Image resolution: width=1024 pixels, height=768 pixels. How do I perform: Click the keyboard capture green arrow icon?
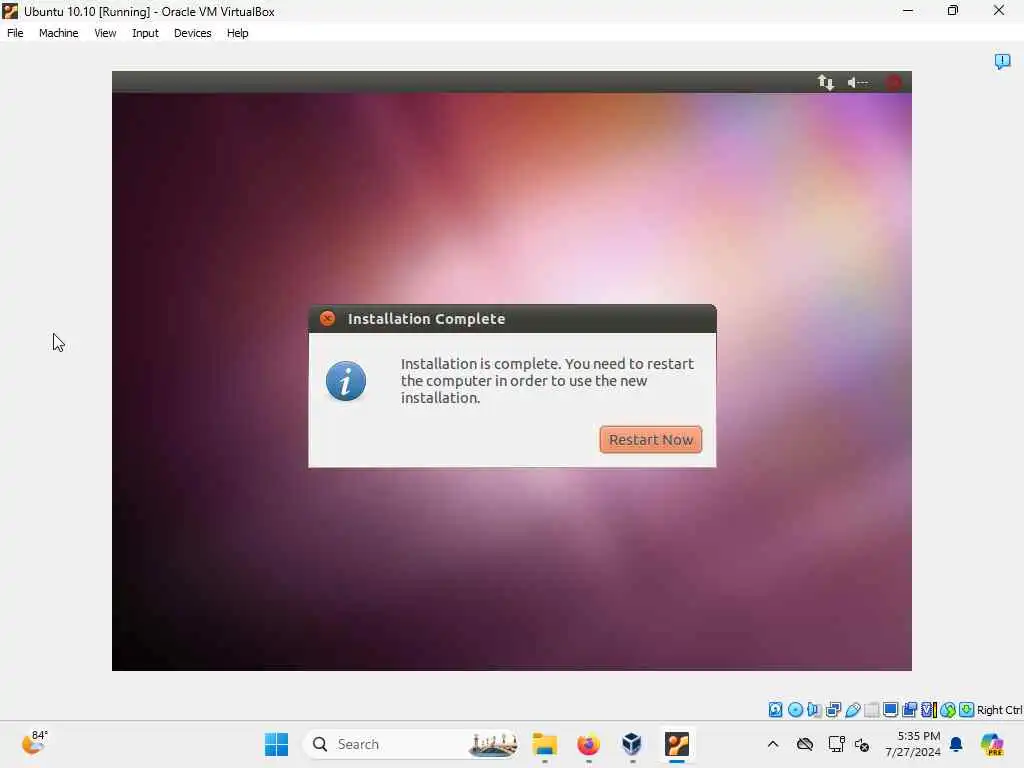click(x=967, y=709)
